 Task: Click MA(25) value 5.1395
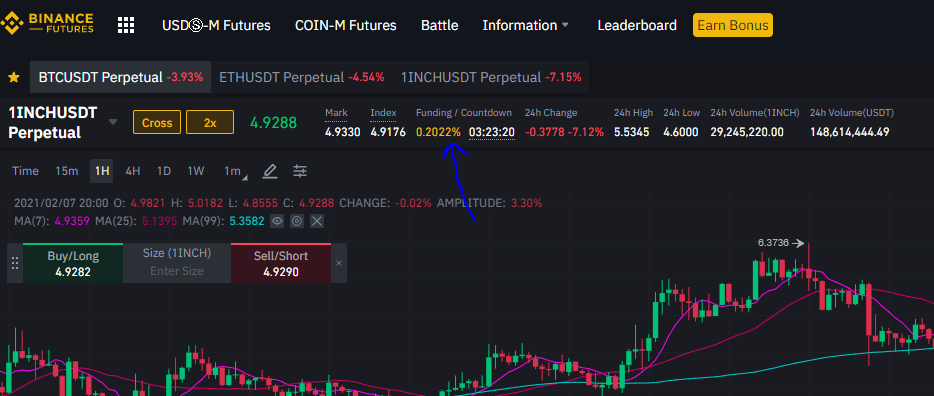point(159,221)
